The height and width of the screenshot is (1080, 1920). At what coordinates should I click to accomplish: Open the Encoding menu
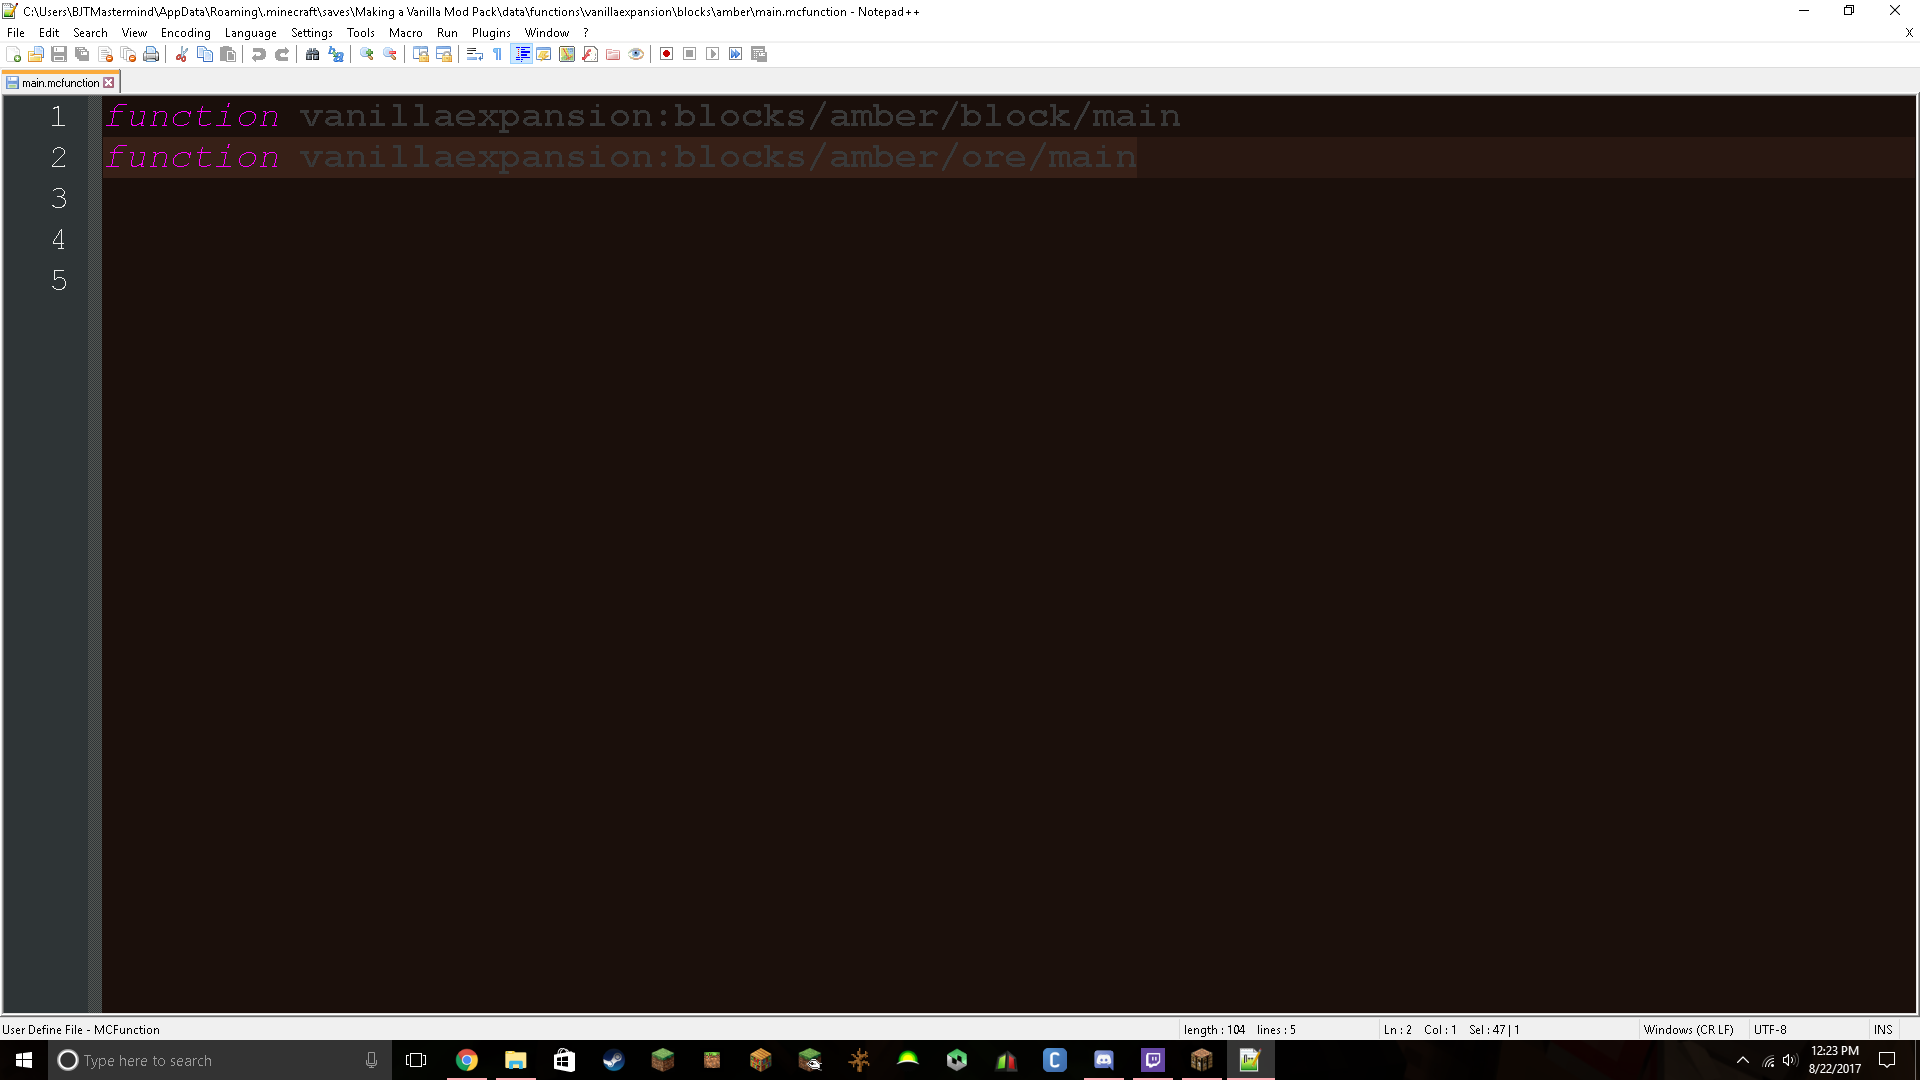[x=185, y=33]
